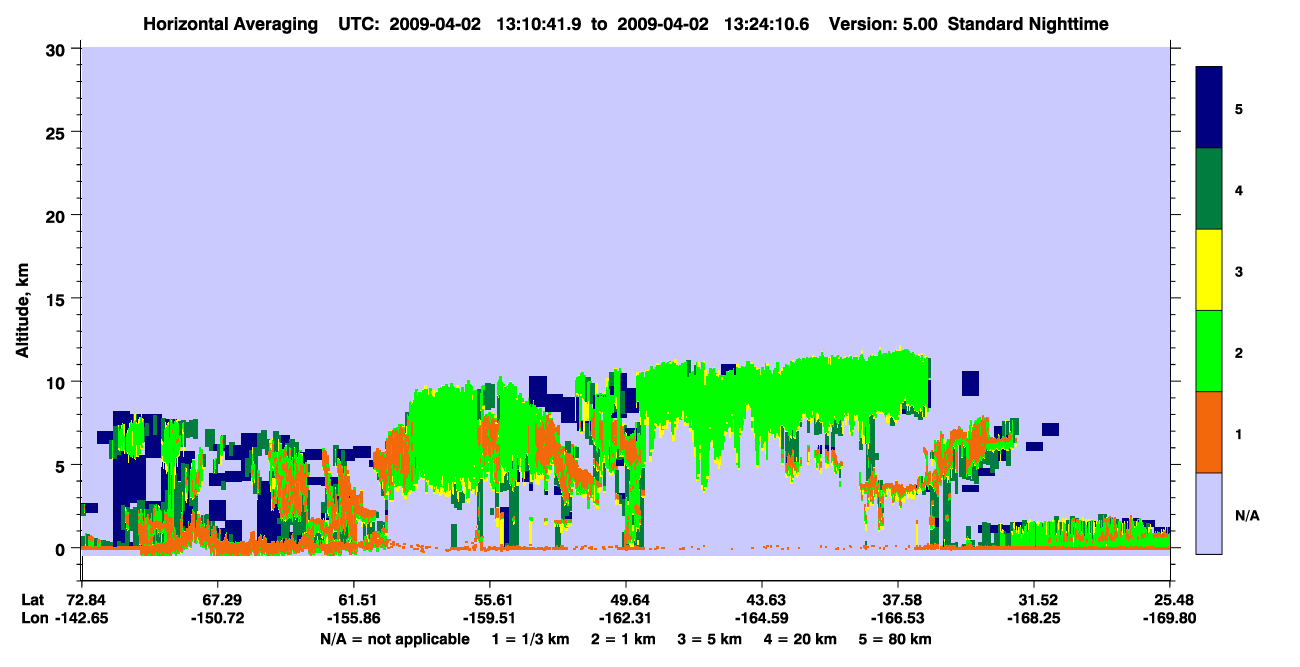This screenshot has width=1300, height=667.
Task: Click the dark green 4 colorbar segment
Action: (1209, 189)
